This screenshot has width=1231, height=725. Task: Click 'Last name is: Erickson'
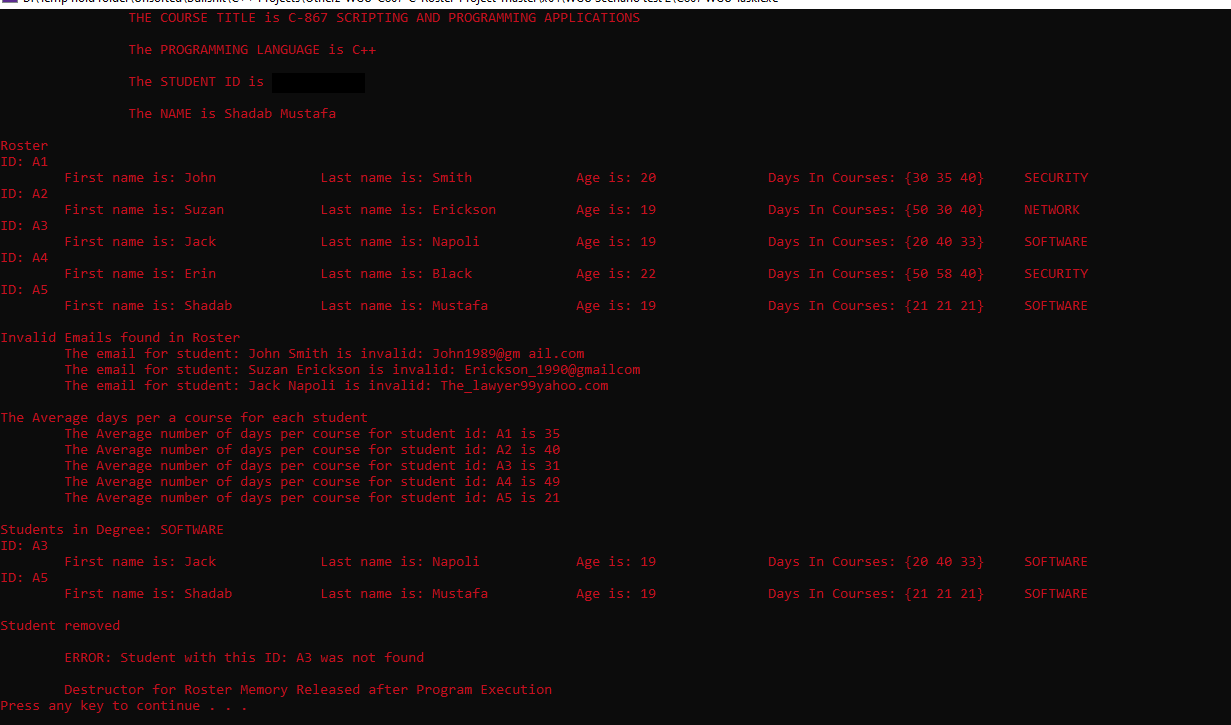coord(408,210)
